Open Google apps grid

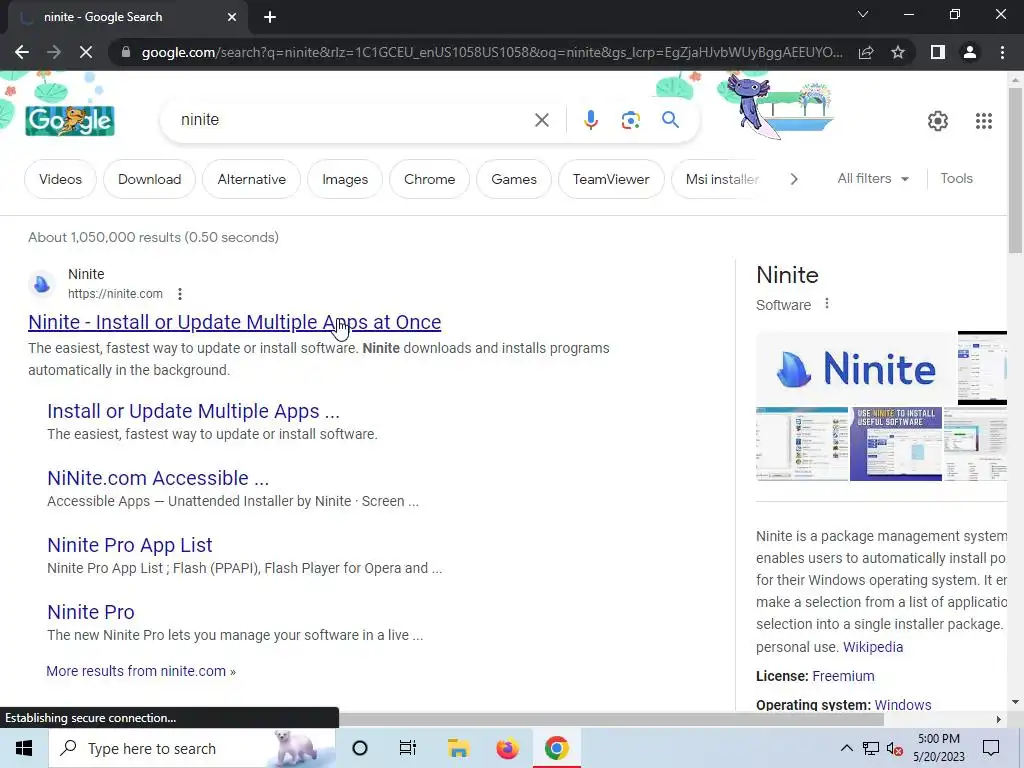coord(984,121)
